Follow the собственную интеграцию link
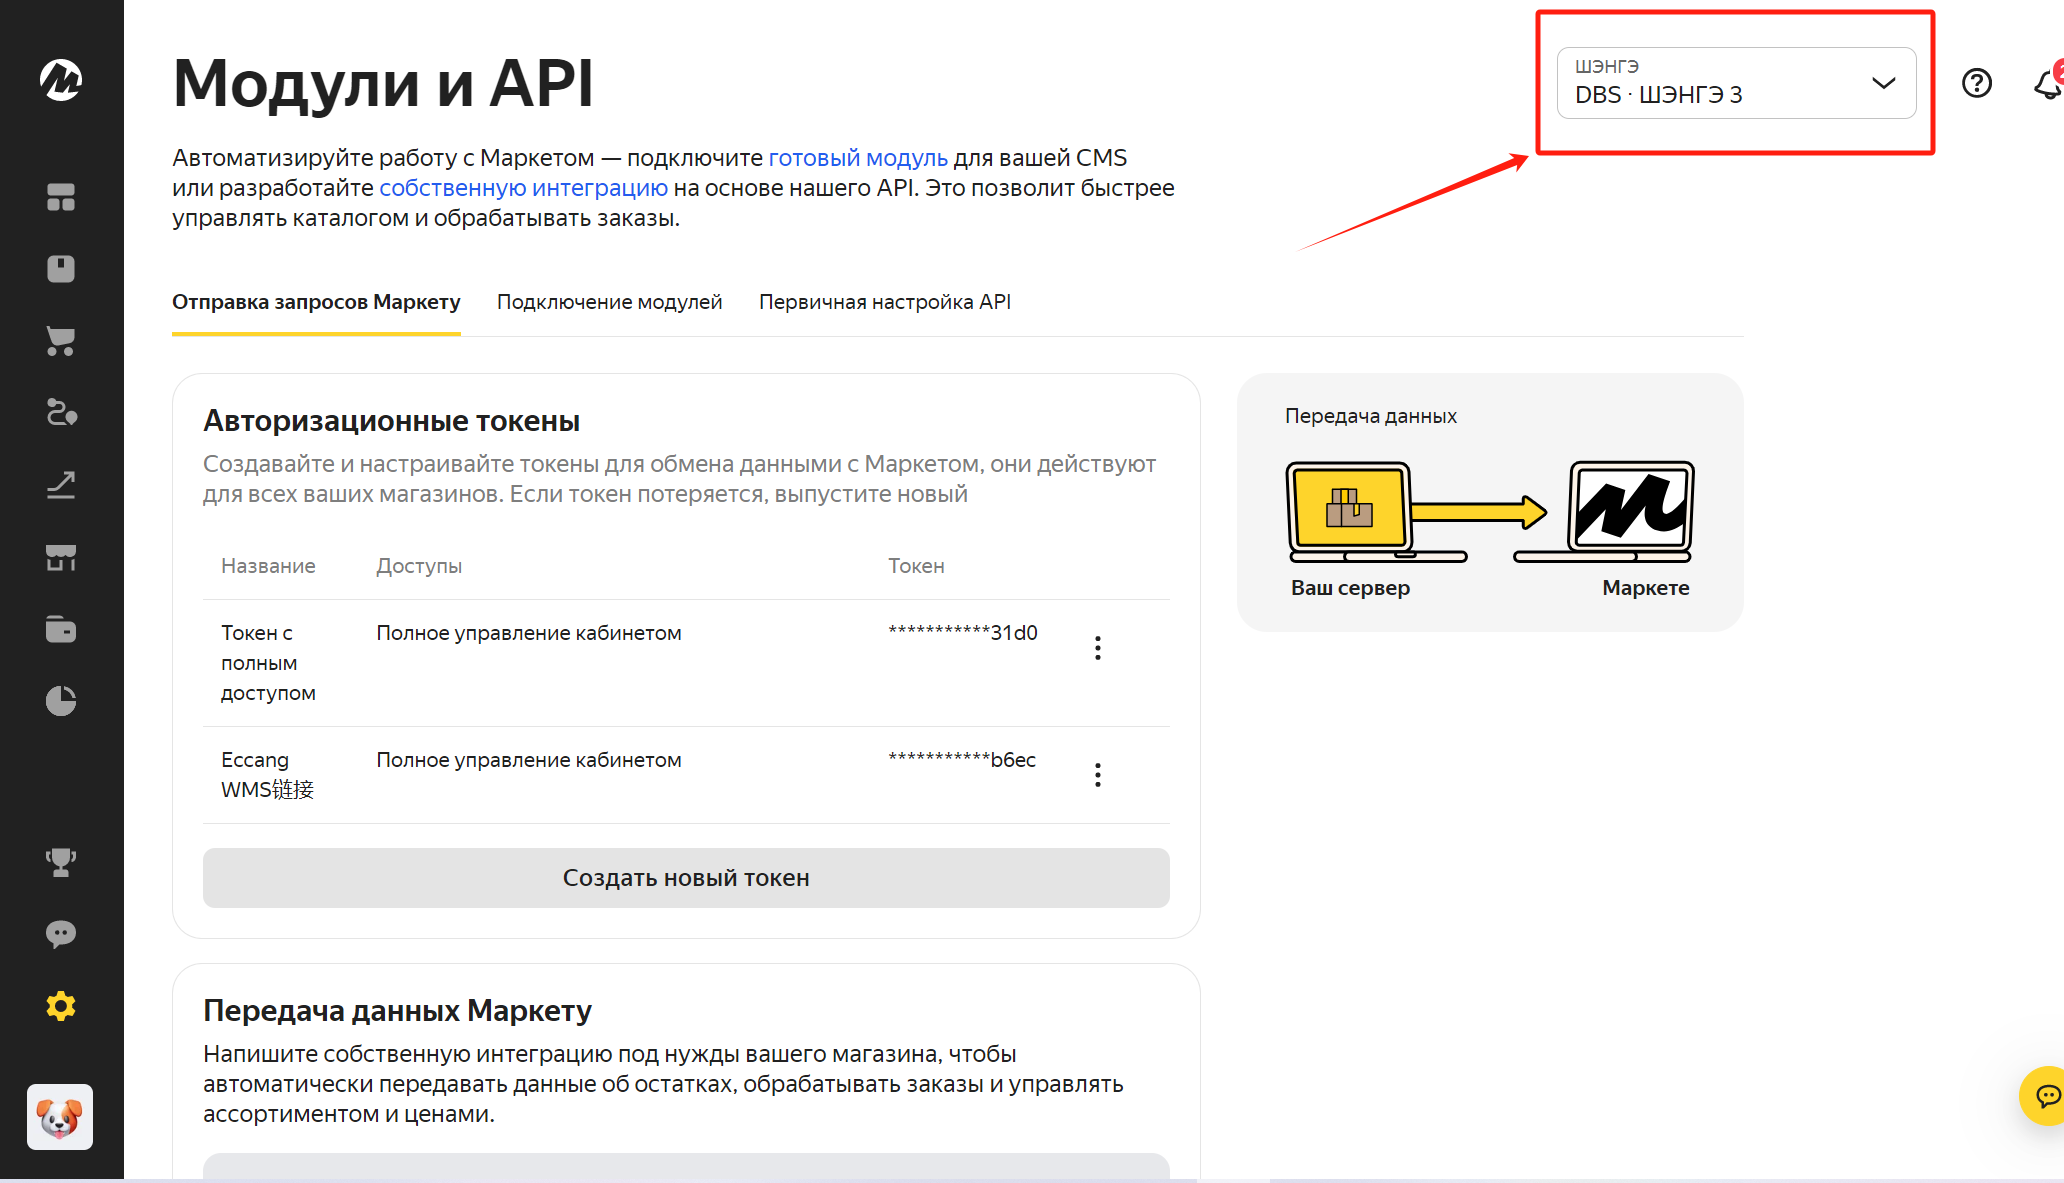This screenshot has width=2064, height=1183. pyautogui.click(x=523, y=188)
